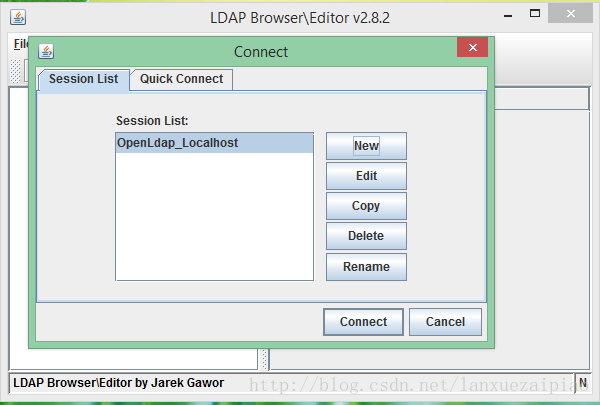Maximize the LDAP Browser\Editor window
The width and height of the screenshot is (600, 405).
[x=535, y=14]
